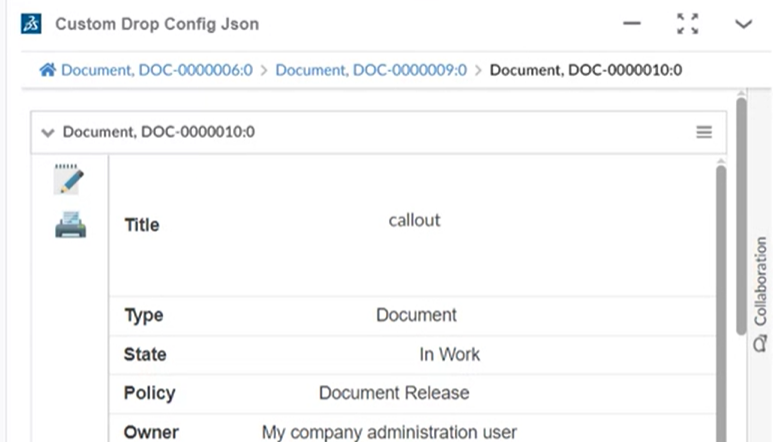The image size is (773, 442).
Task: Click the 3DS Dassault logo icon
Action: [31, 24]
